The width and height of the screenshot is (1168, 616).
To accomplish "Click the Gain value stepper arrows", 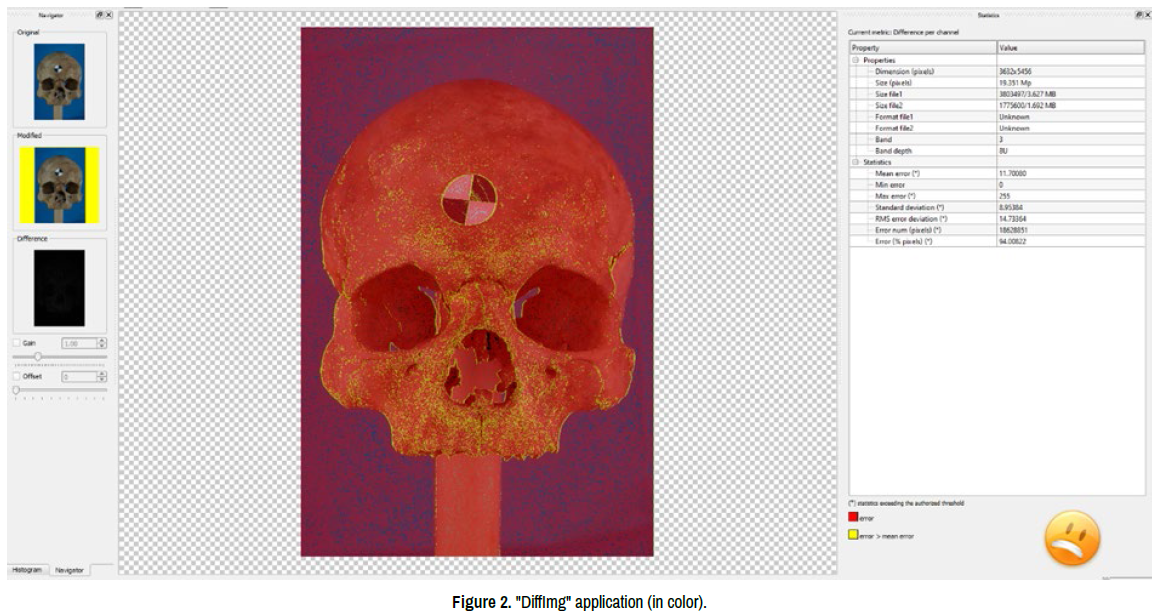I will pos(101,343).
